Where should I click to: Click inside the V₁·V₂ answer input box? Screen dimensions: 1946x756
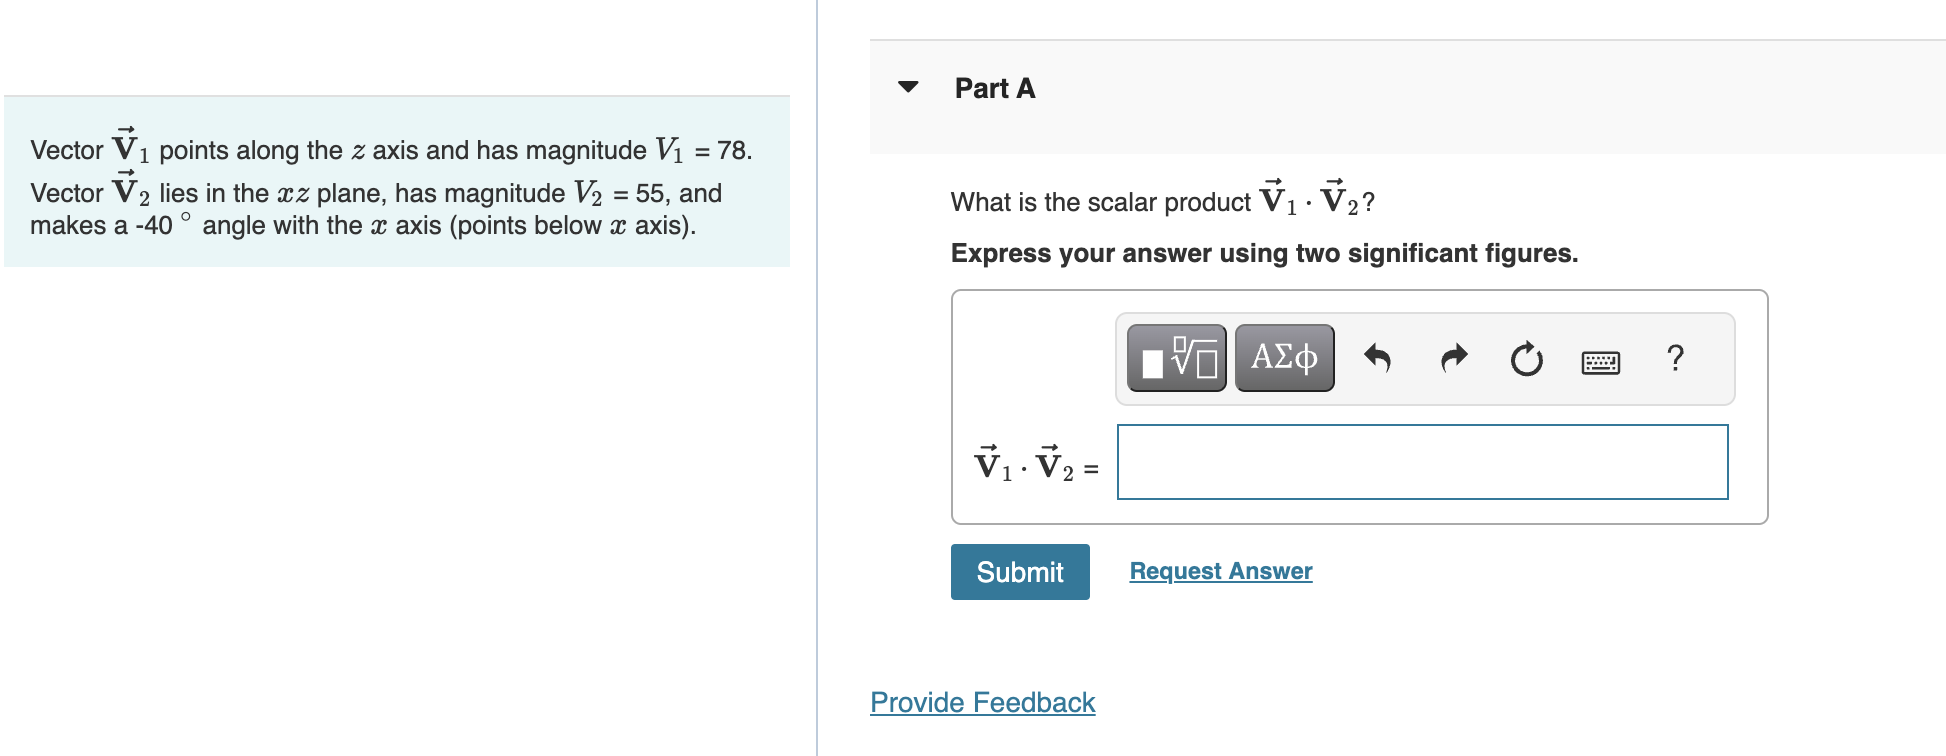coord(1420,462)
